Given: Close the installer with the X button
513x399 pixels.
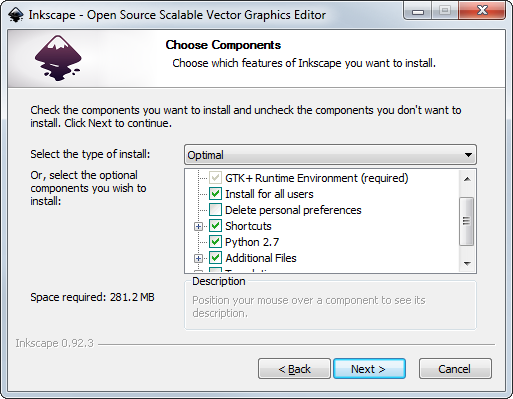Looking at the screenshot, I should (x=482, y=11).
